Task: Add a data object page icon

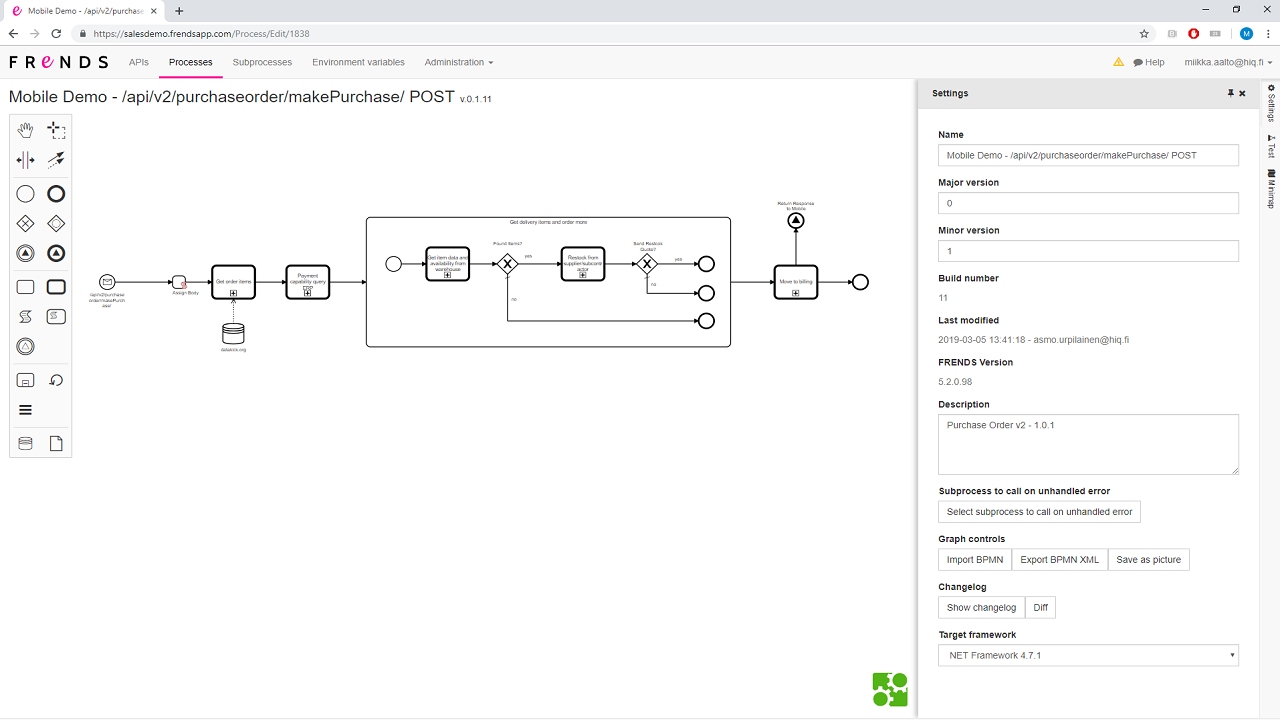Action: (x=56, y=443)
